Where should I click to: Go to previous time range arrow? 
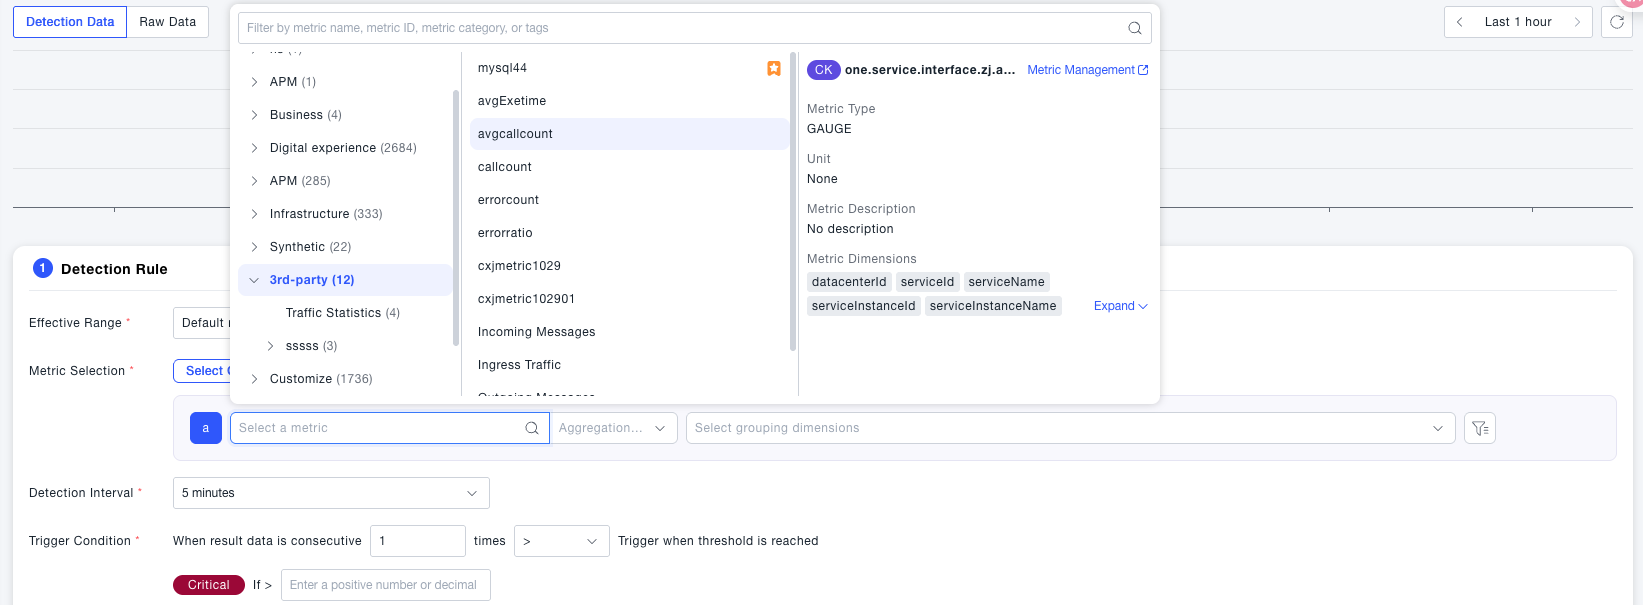[1460, 22]
